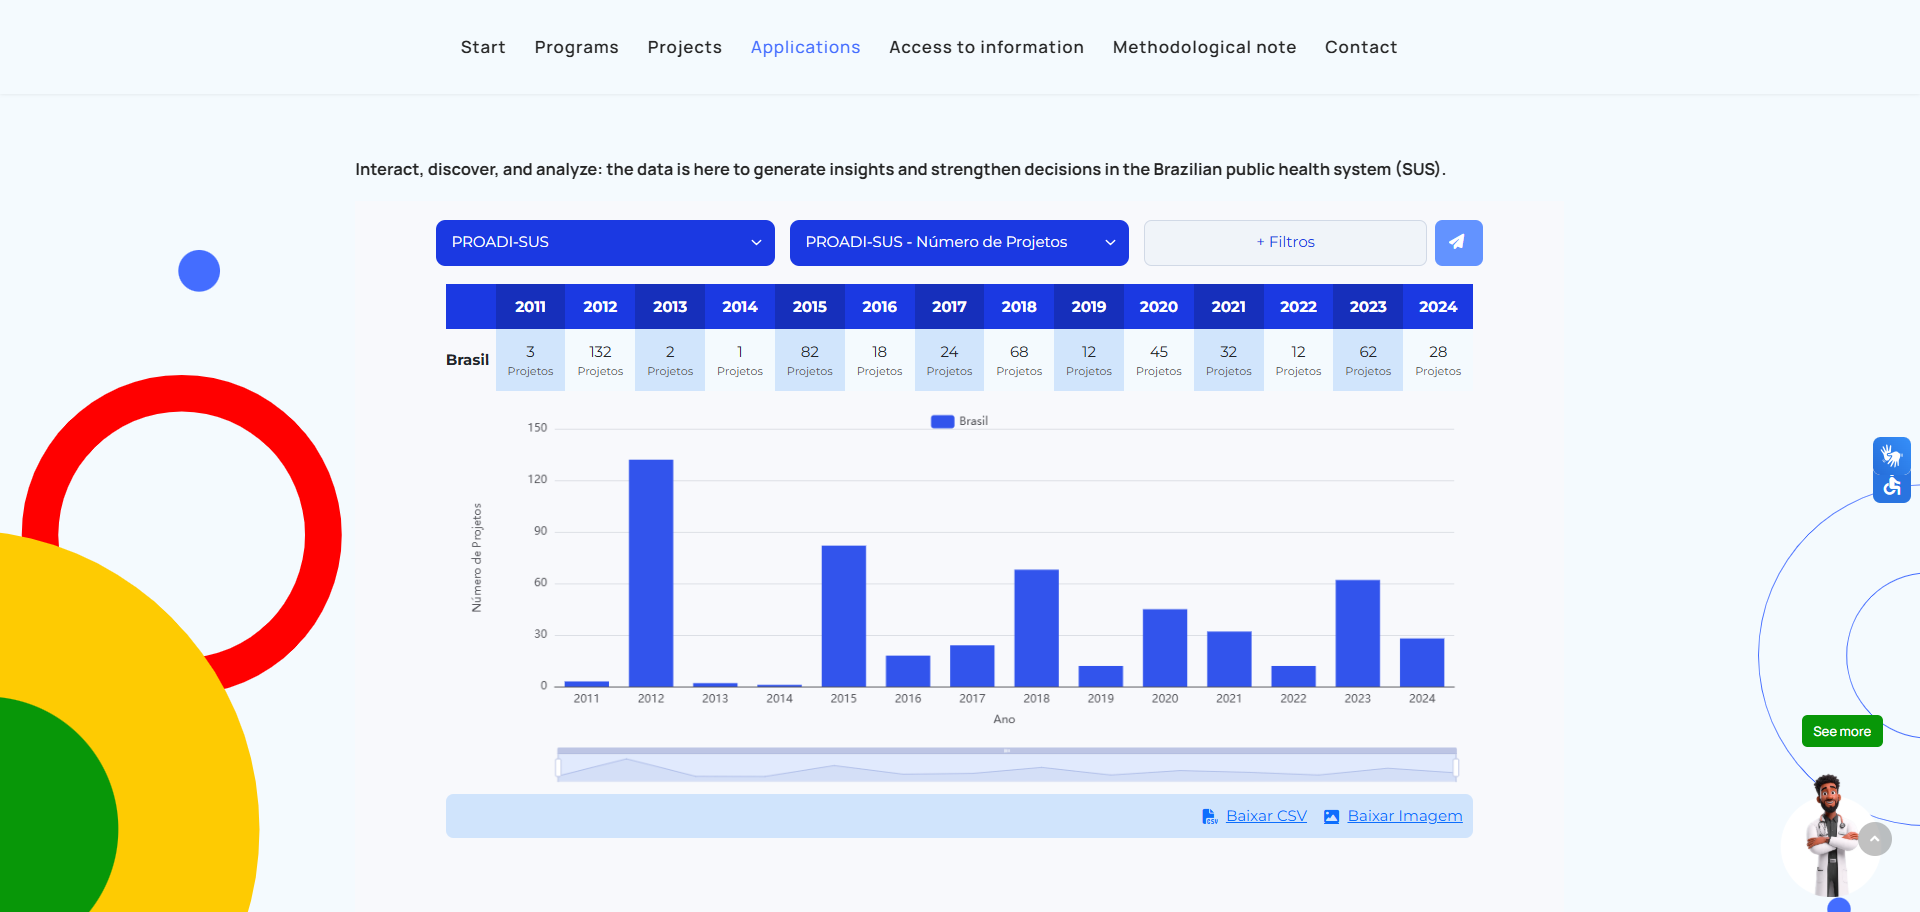The image size is (1920, 912).
Task: Open the sign language accessibility widget
Action: point(1891,455)
